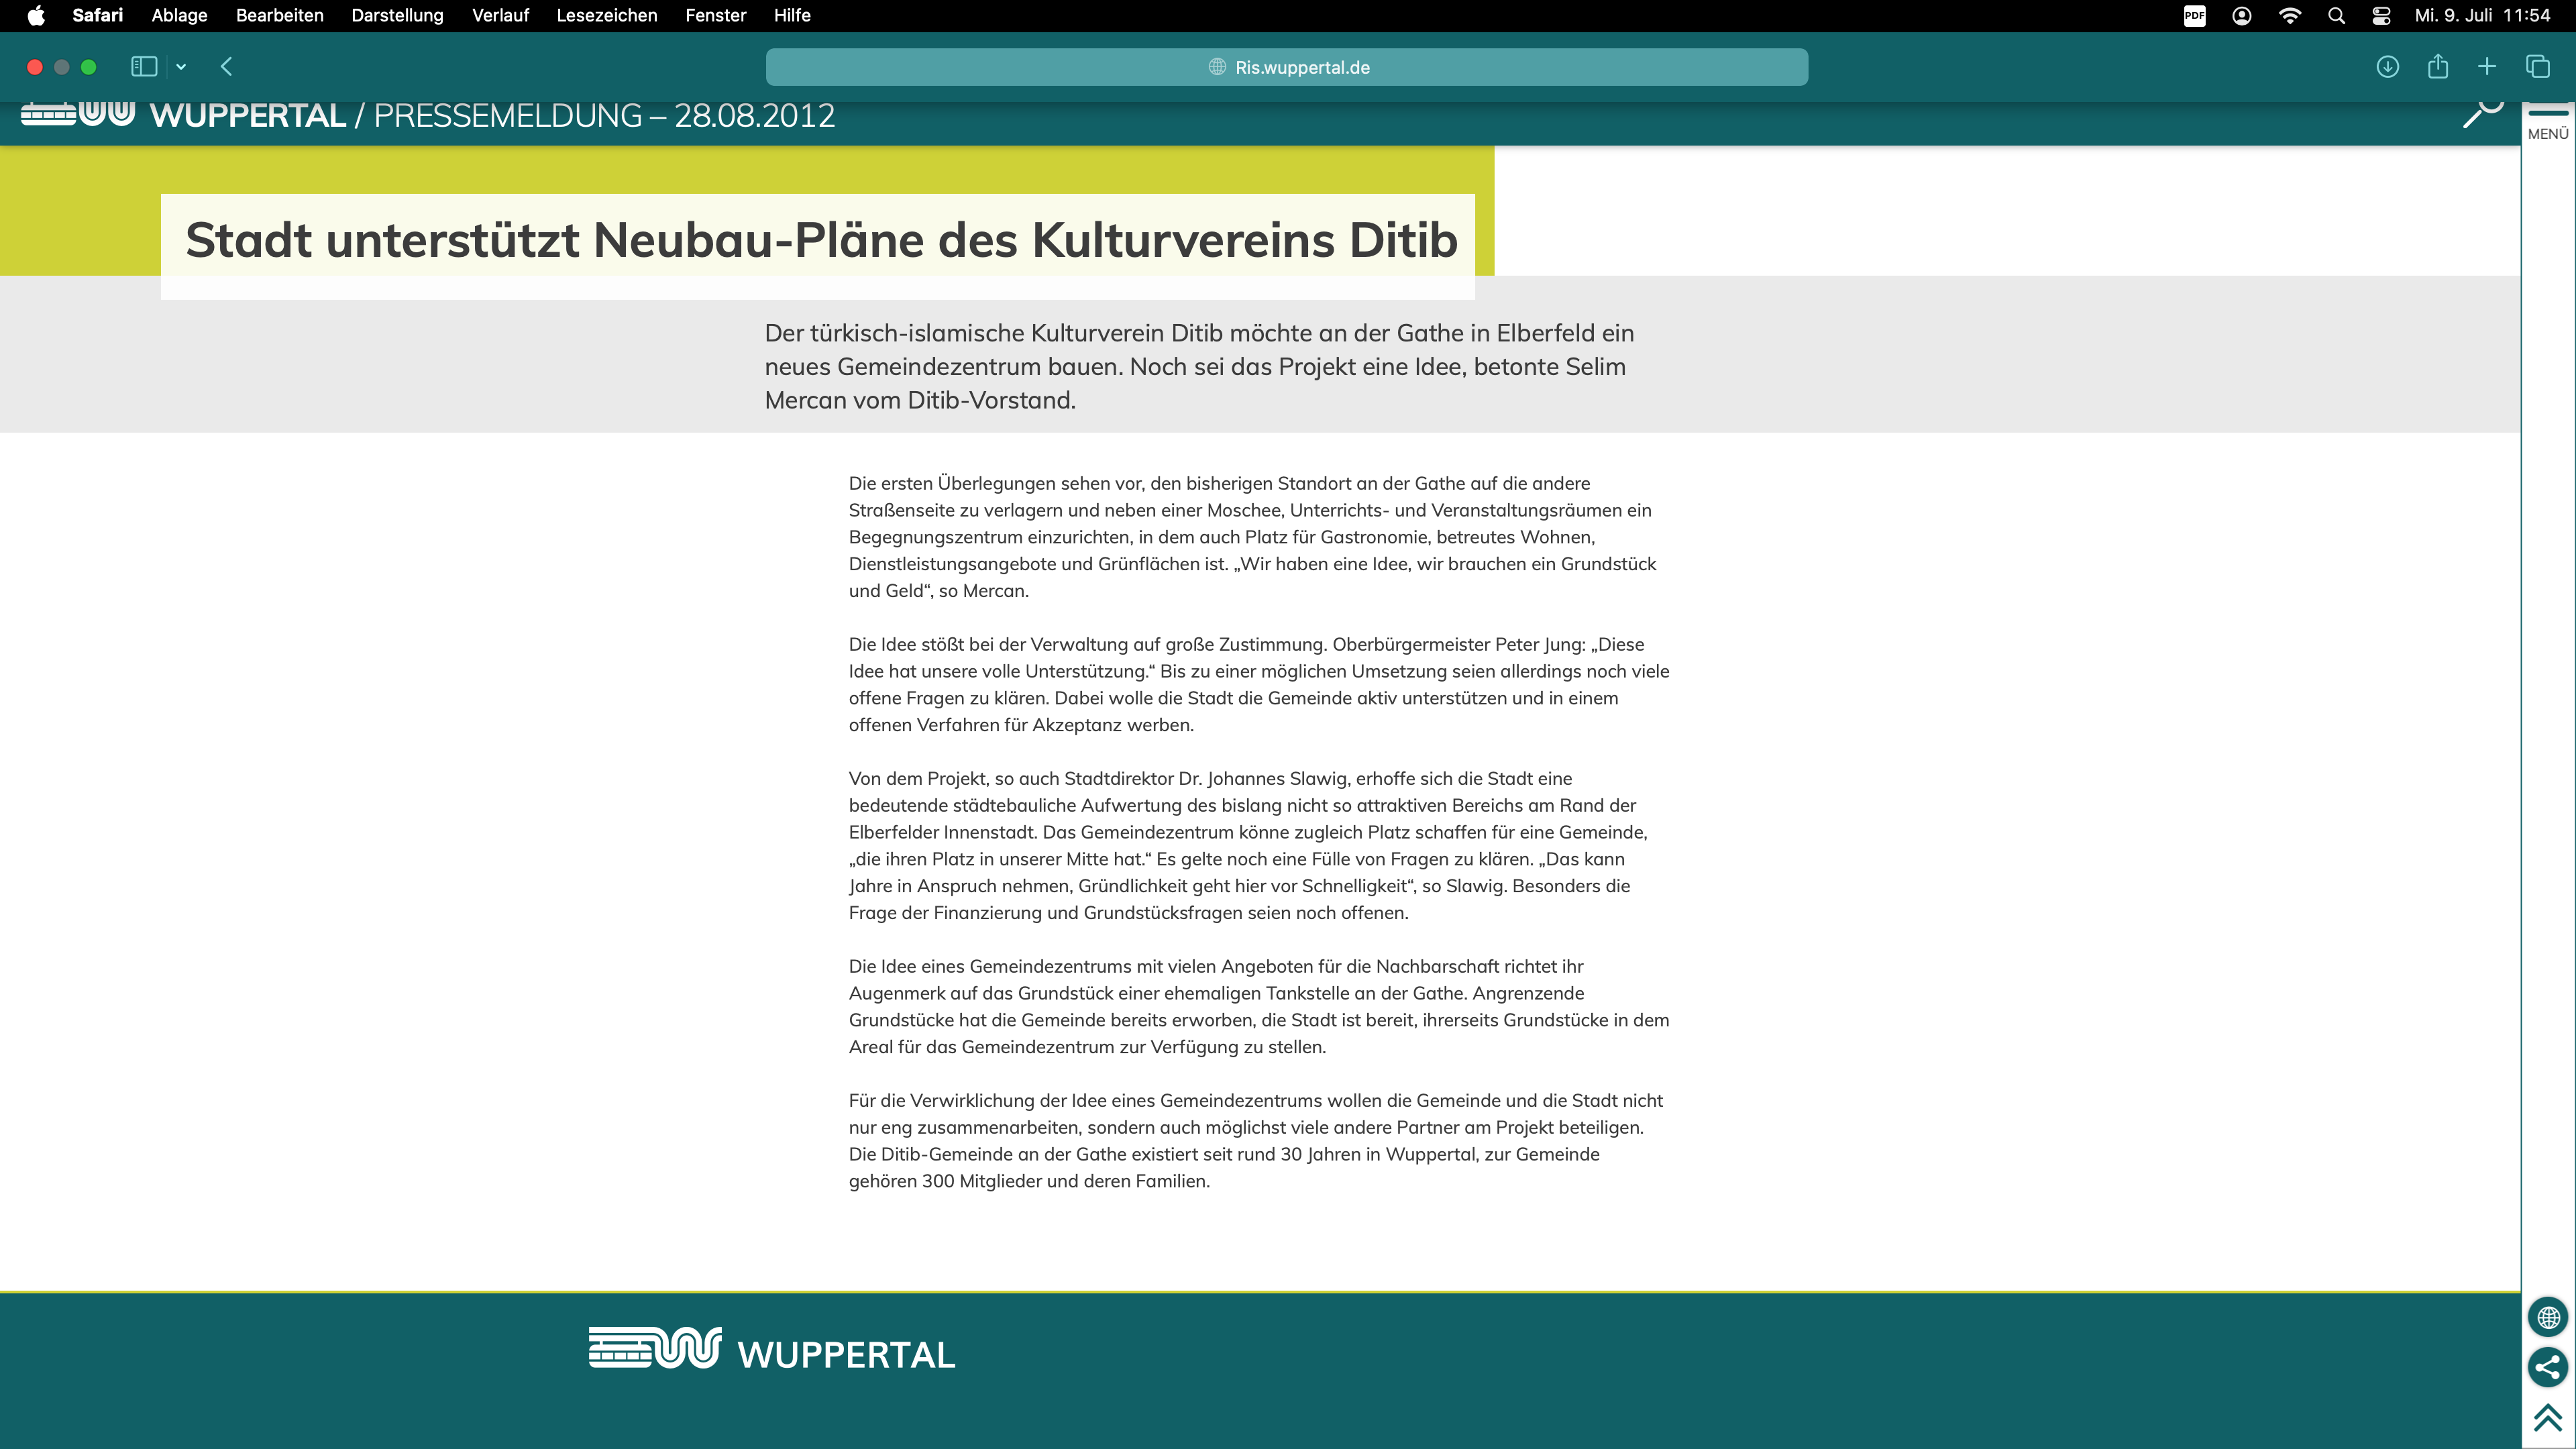Viewport: 2576px width, 1449px height.
Task: Click the Pressemeldung 28.08.2012 breadcrumb
Action: pyautogui.click(x=604, y=115)
